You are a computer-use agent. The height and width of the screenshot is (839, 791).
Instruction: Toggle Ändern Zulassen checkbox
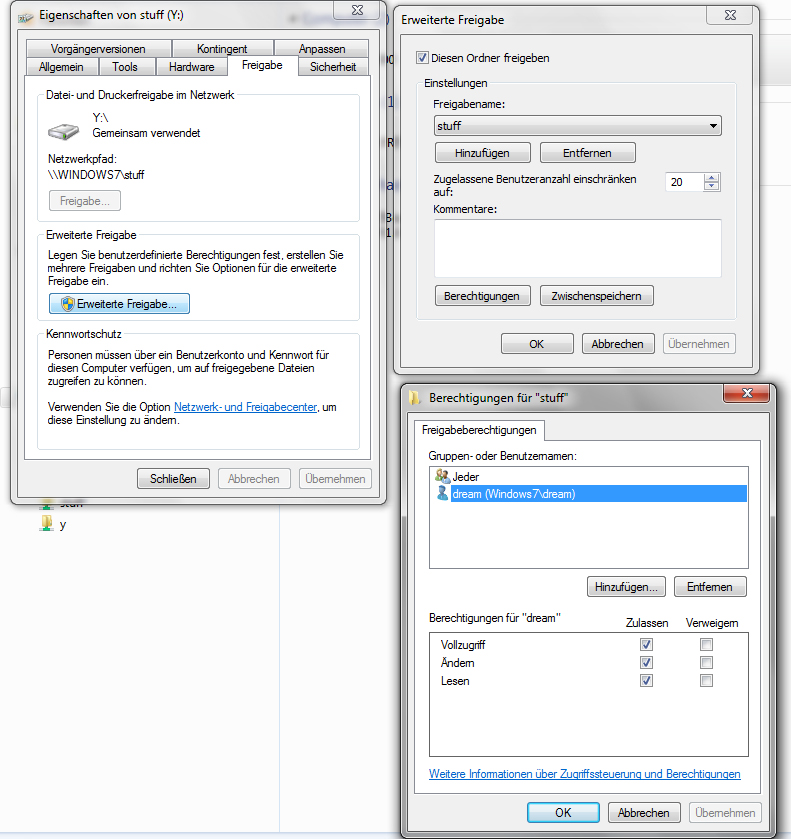tap(646, 662)
